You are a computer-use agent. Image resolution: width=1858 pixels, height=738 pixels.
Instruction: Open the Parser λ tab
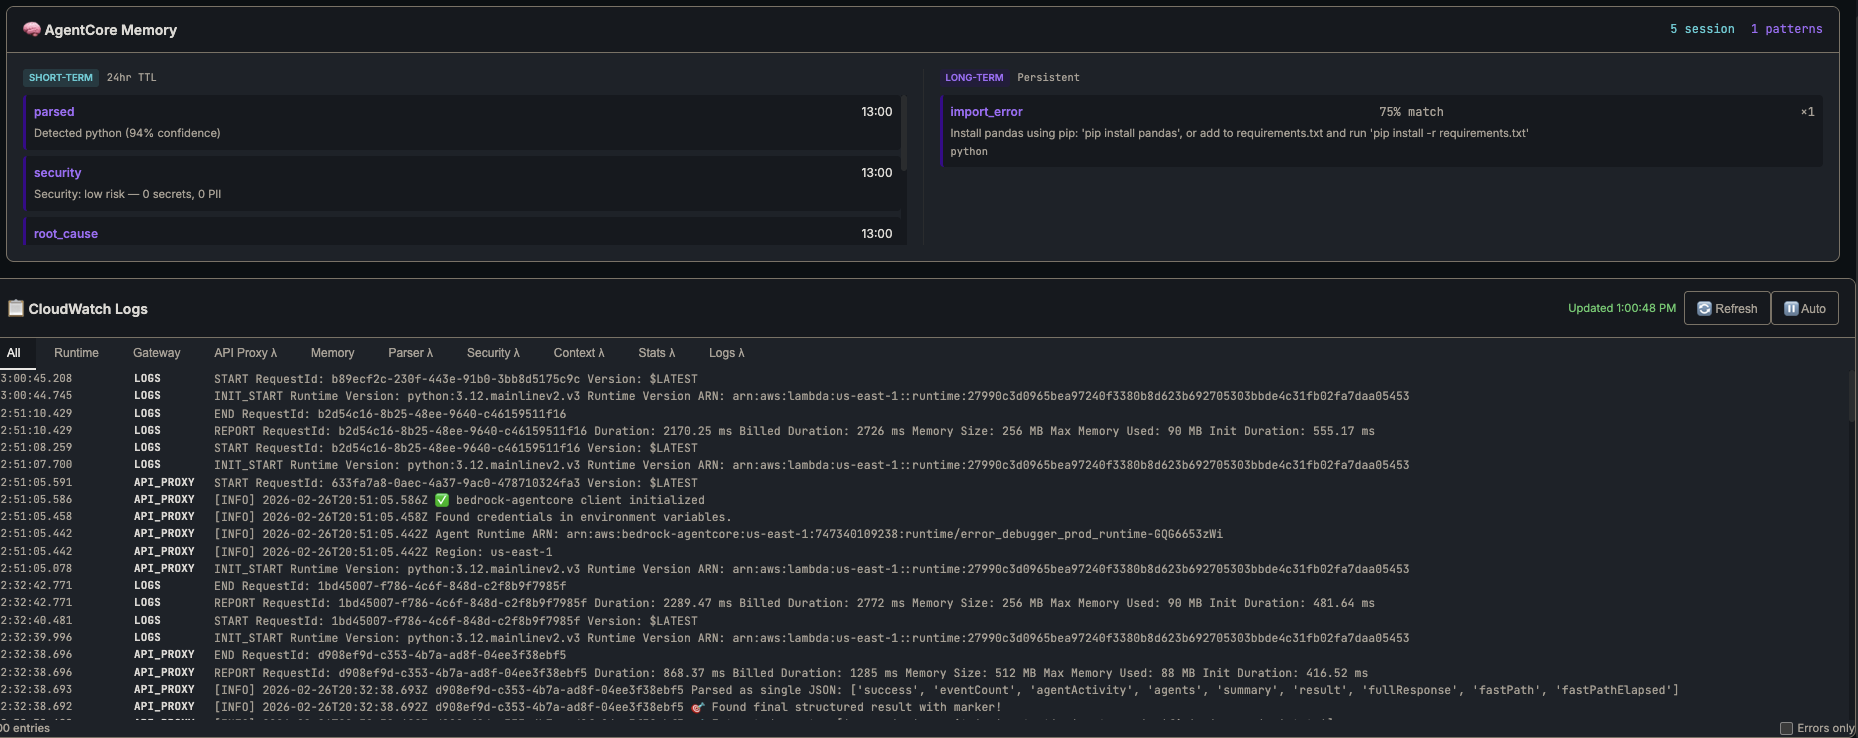[410, 353]
